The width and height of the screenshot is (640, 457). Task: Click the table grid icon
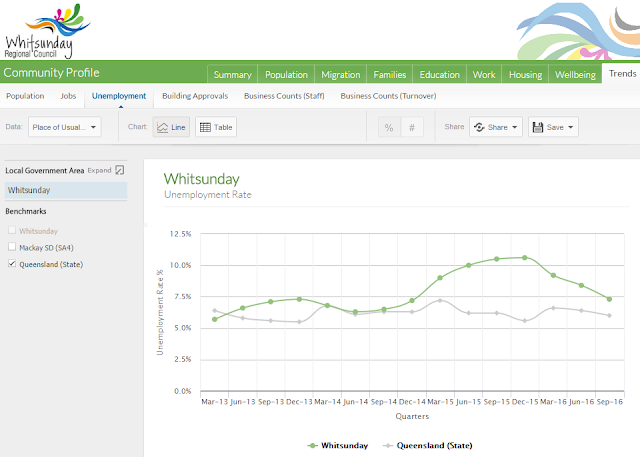[x=205, y=127]
